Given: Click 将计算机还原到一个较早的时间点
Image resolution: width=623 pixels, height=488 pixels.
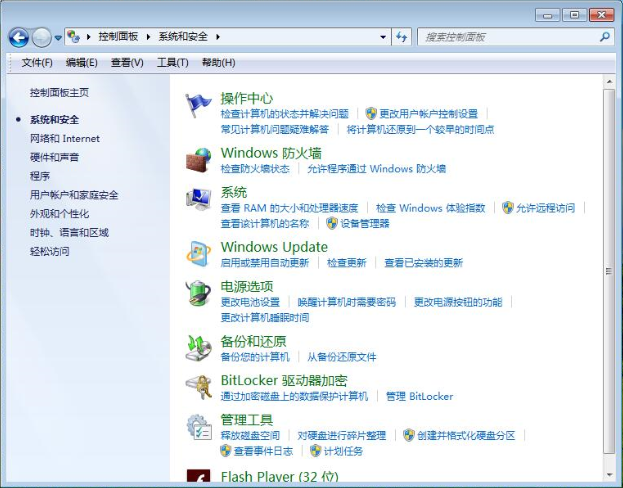Looking at the screenshot, I should (x=420, y=129).
